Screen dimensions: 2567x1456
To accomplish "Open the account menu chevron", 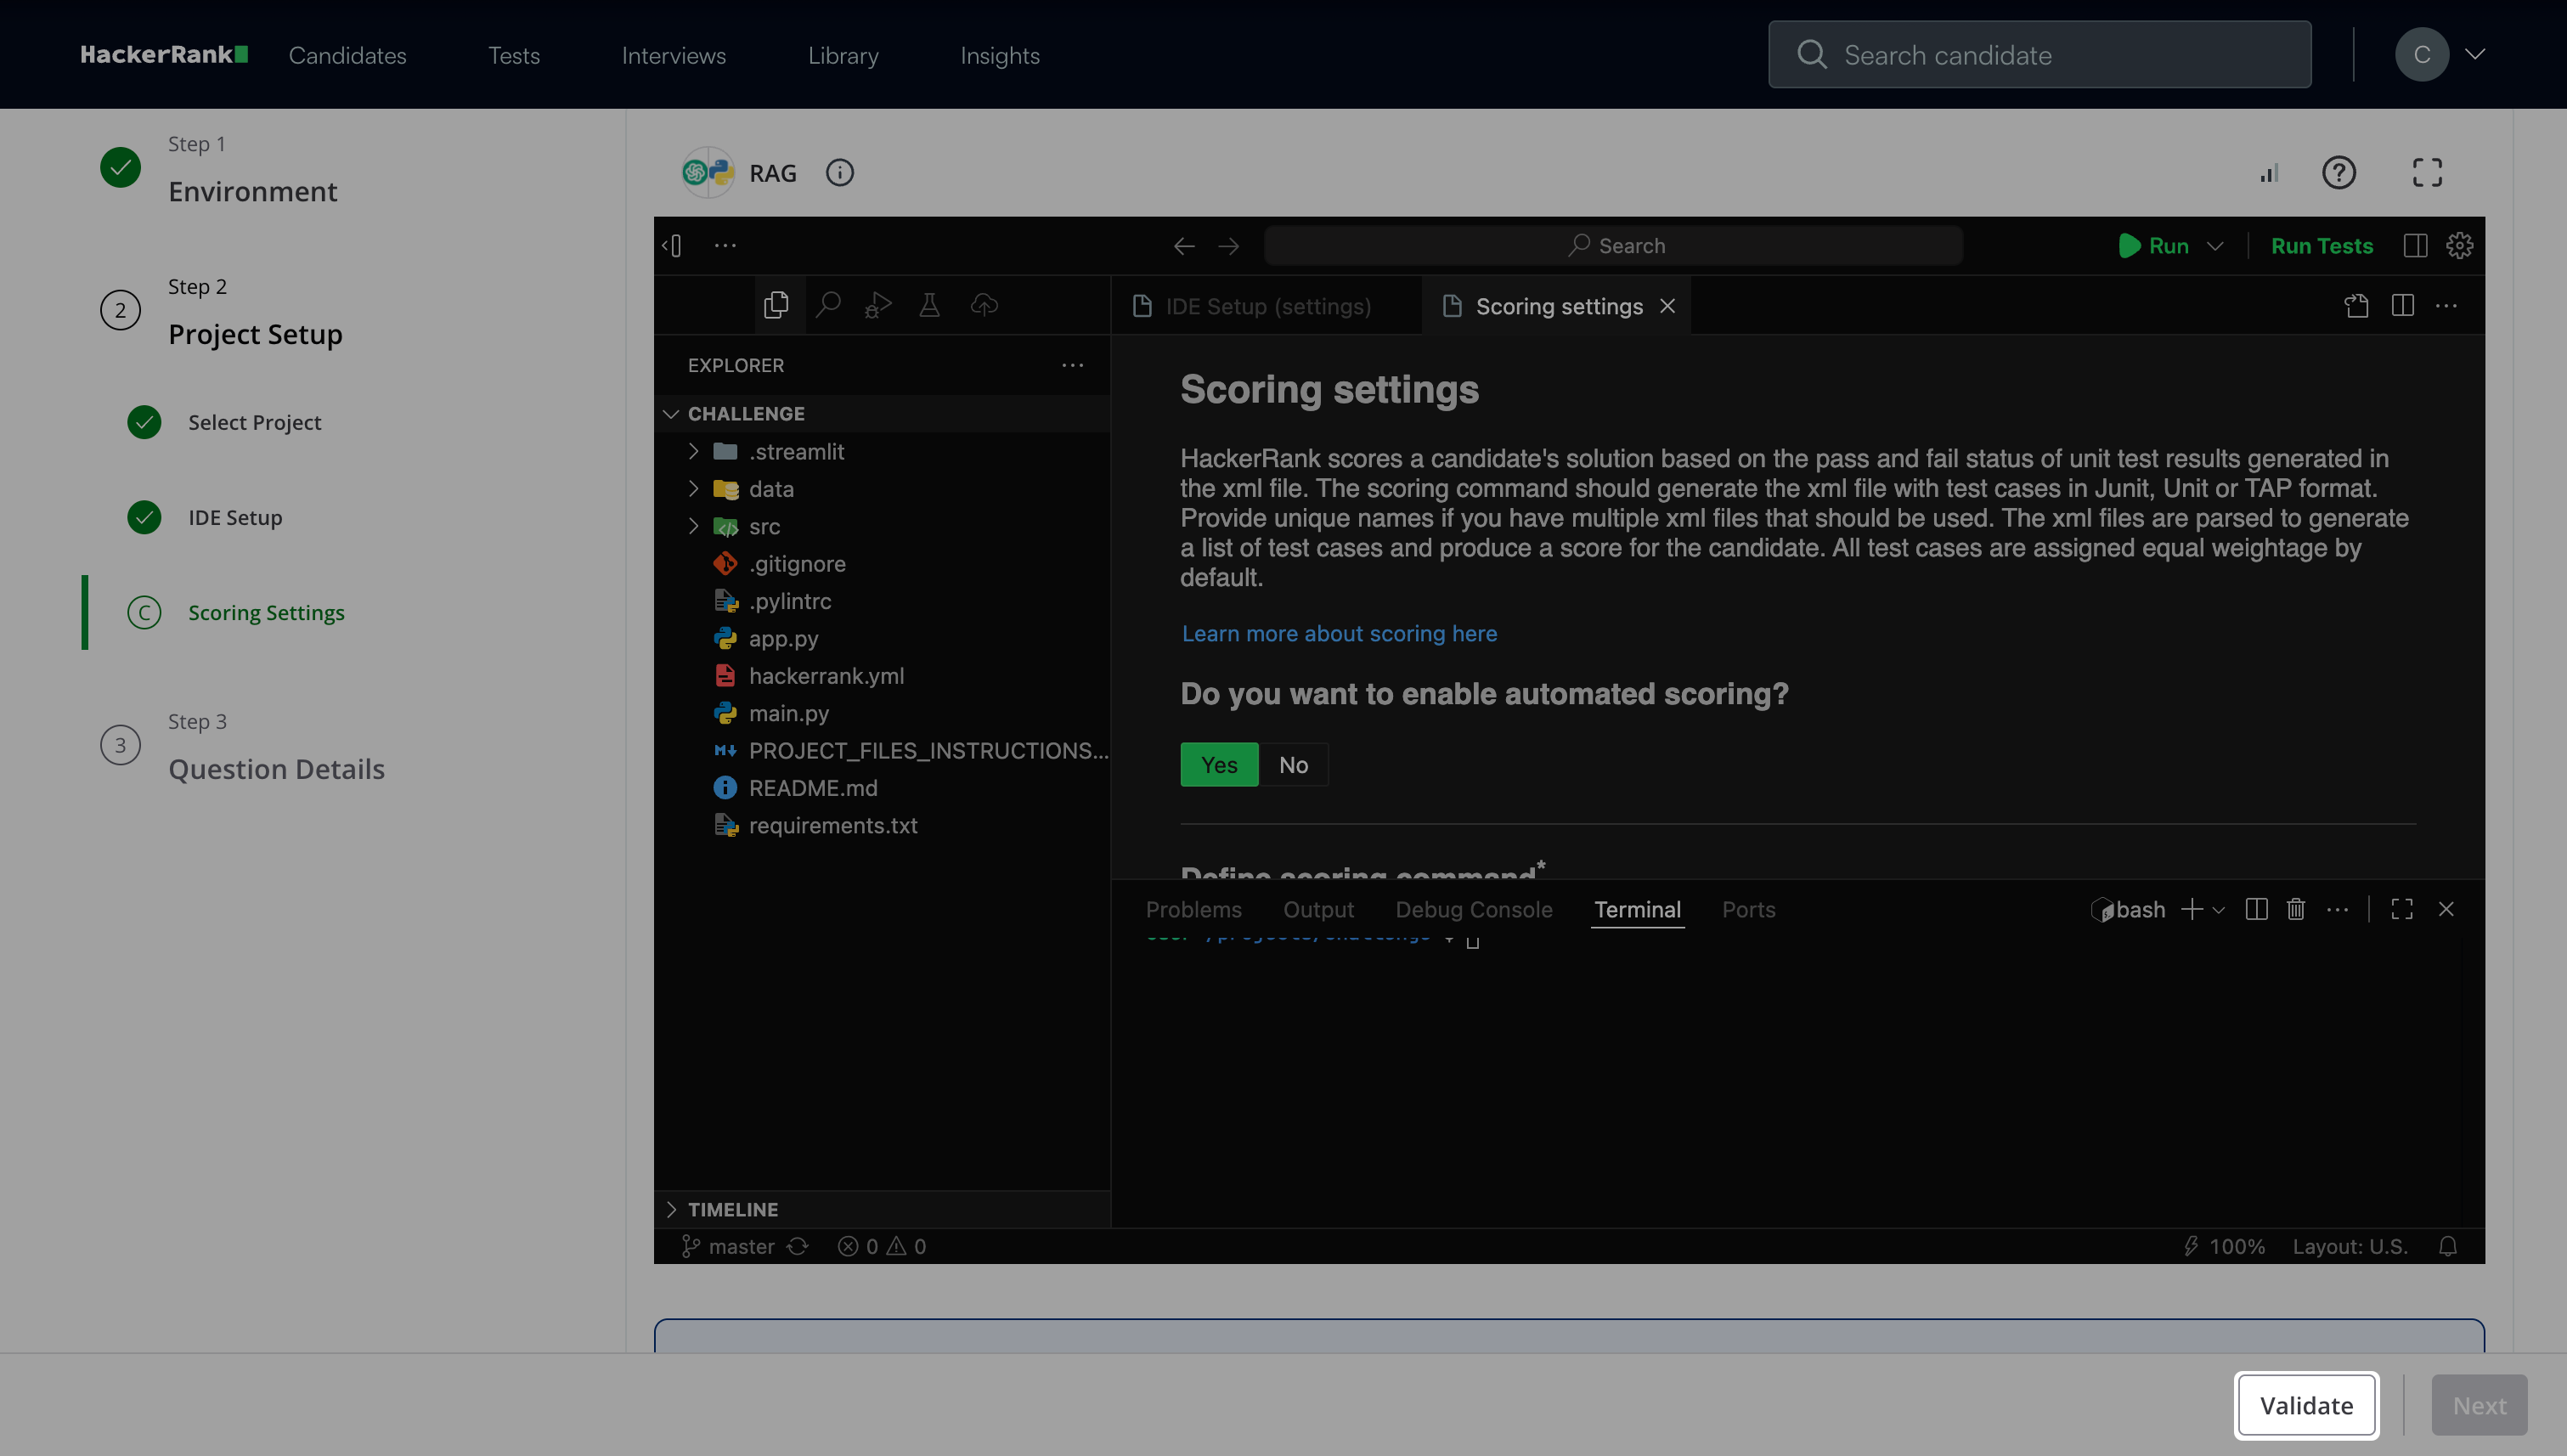I will (x=2475, y=54).
